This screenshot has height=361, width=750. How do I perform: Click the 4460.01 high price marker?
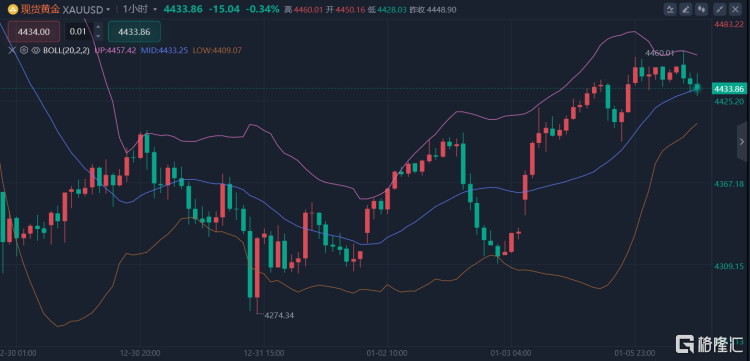(x=660, y=53)
